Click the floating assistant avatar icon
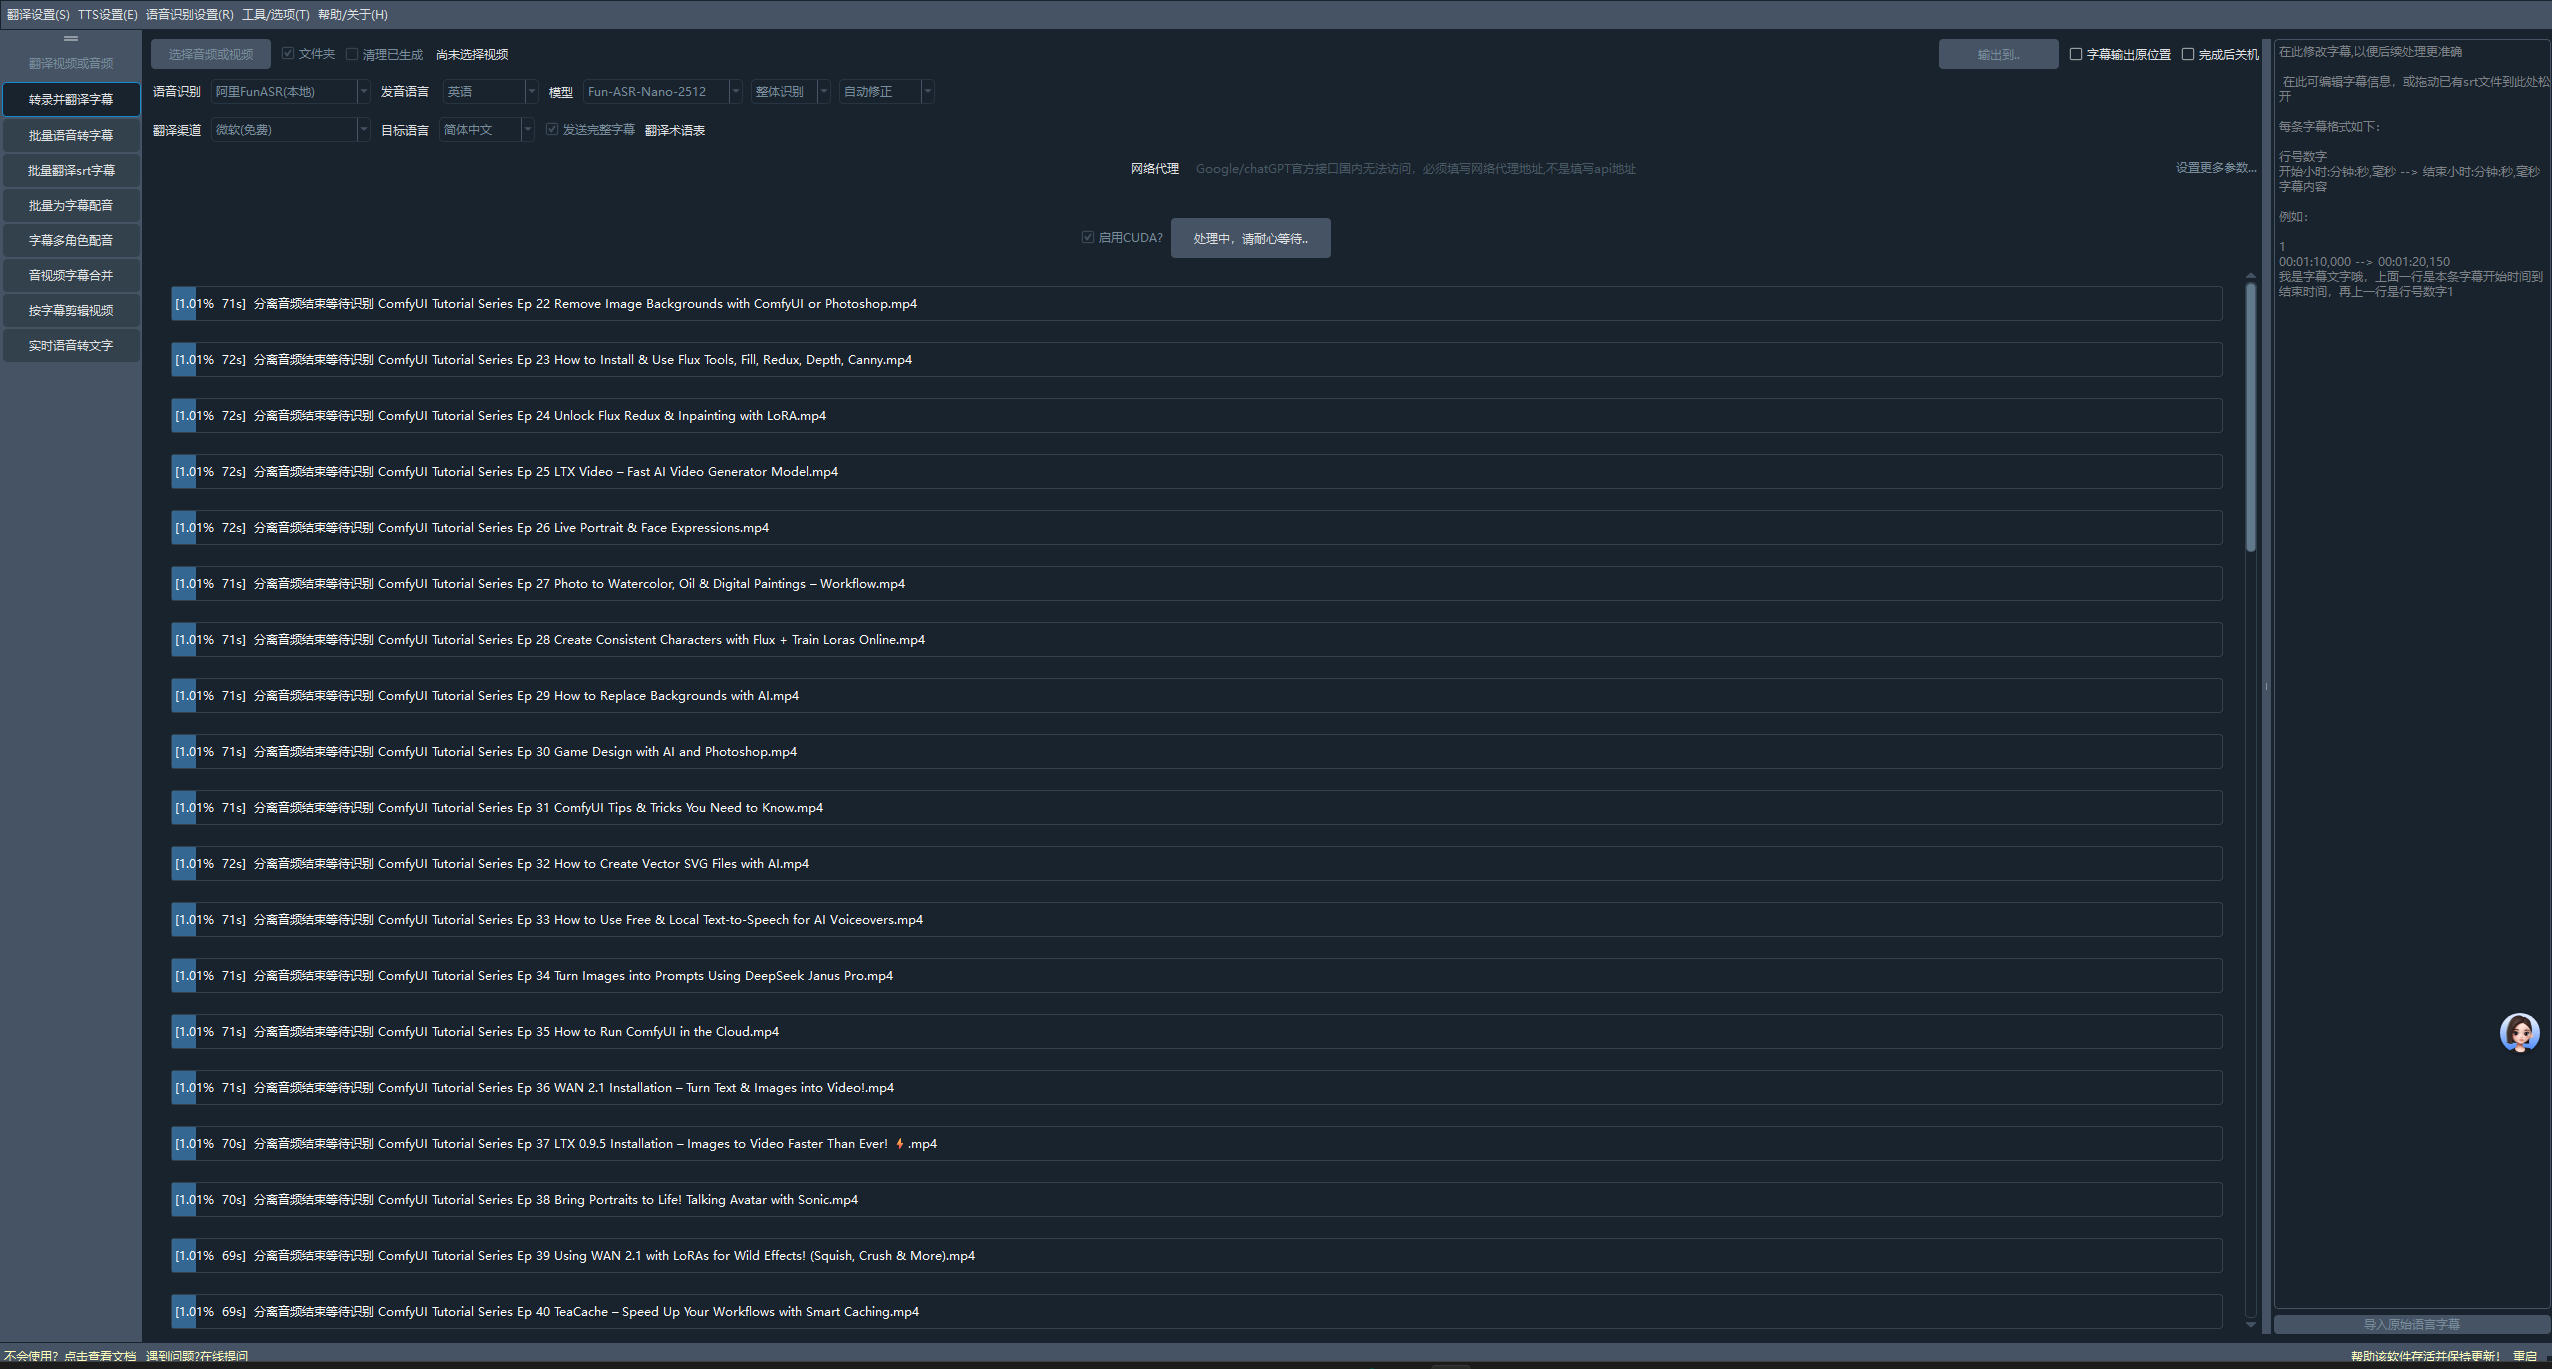This screenshot has width=2552, height=1369. click(2519, 1032)
